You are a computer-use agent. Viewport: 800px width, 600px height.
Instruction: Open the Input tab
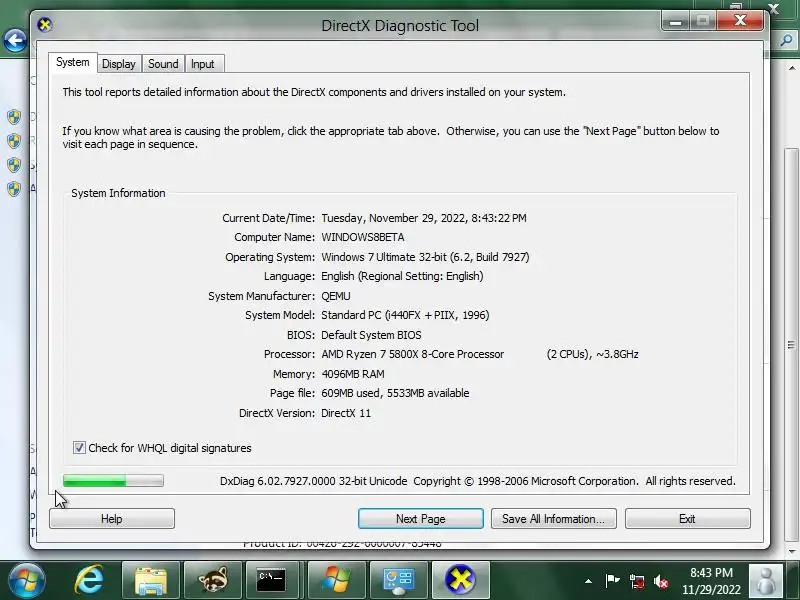[203, 64]
